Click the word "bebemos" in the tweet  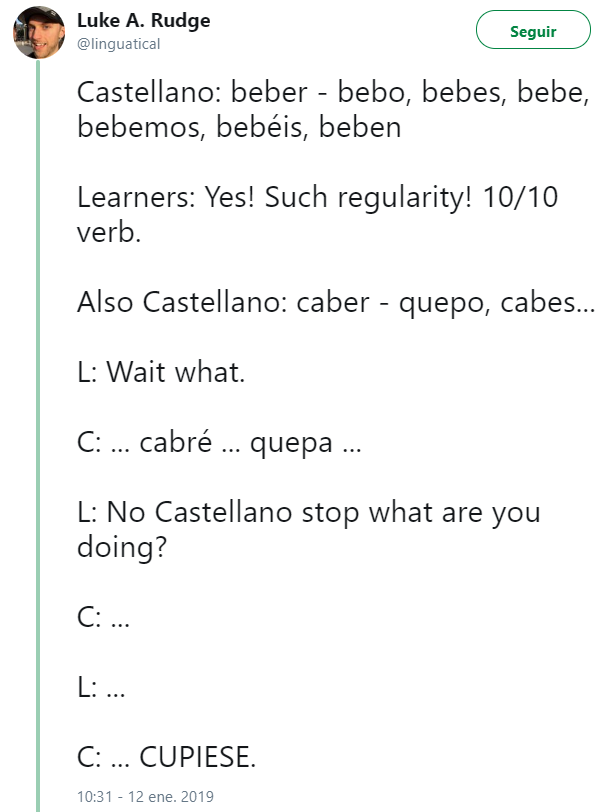point(138,127)
